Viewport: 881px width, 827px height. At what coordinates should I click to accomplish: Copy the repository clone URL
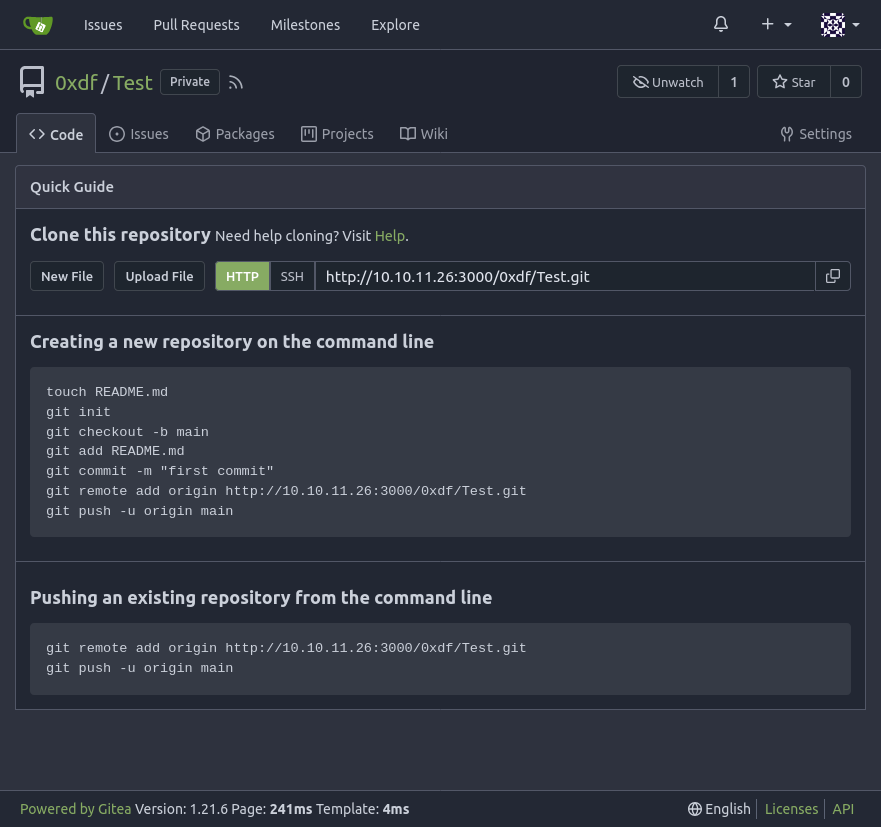pyautogui.click(x=832, y=276)
